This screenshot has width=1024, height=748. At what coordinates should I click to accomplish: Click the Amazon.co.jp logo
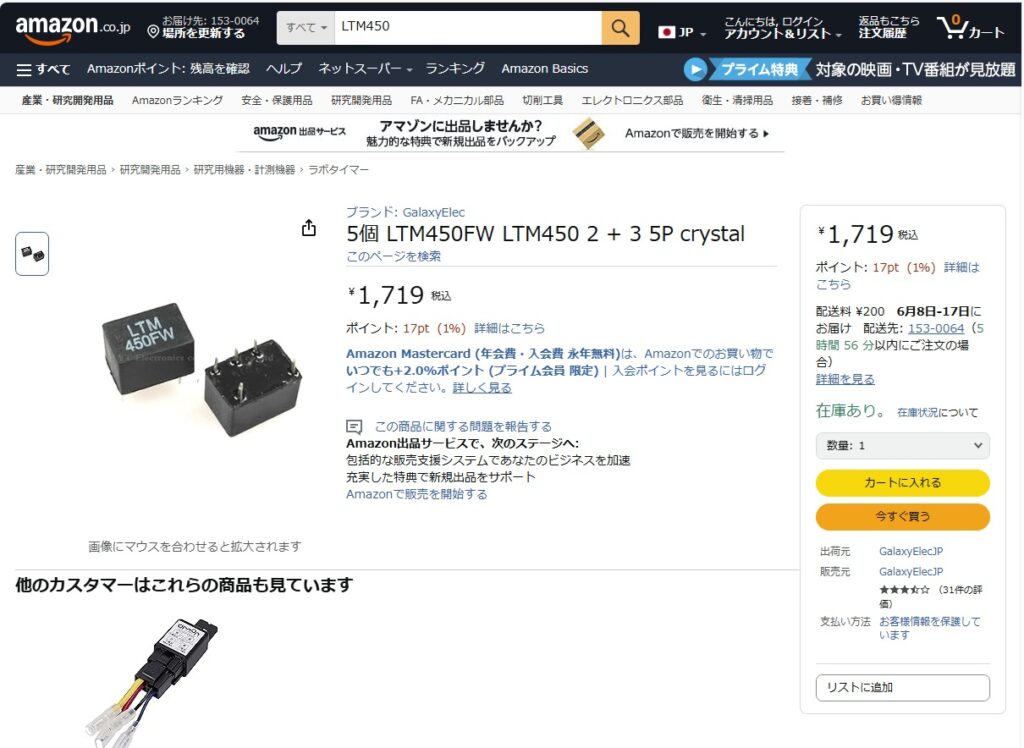tap(72, 28)
